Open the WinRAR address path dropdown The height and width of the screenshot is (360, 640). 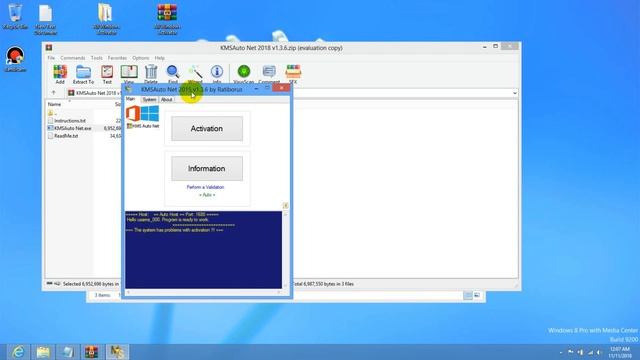515,93
